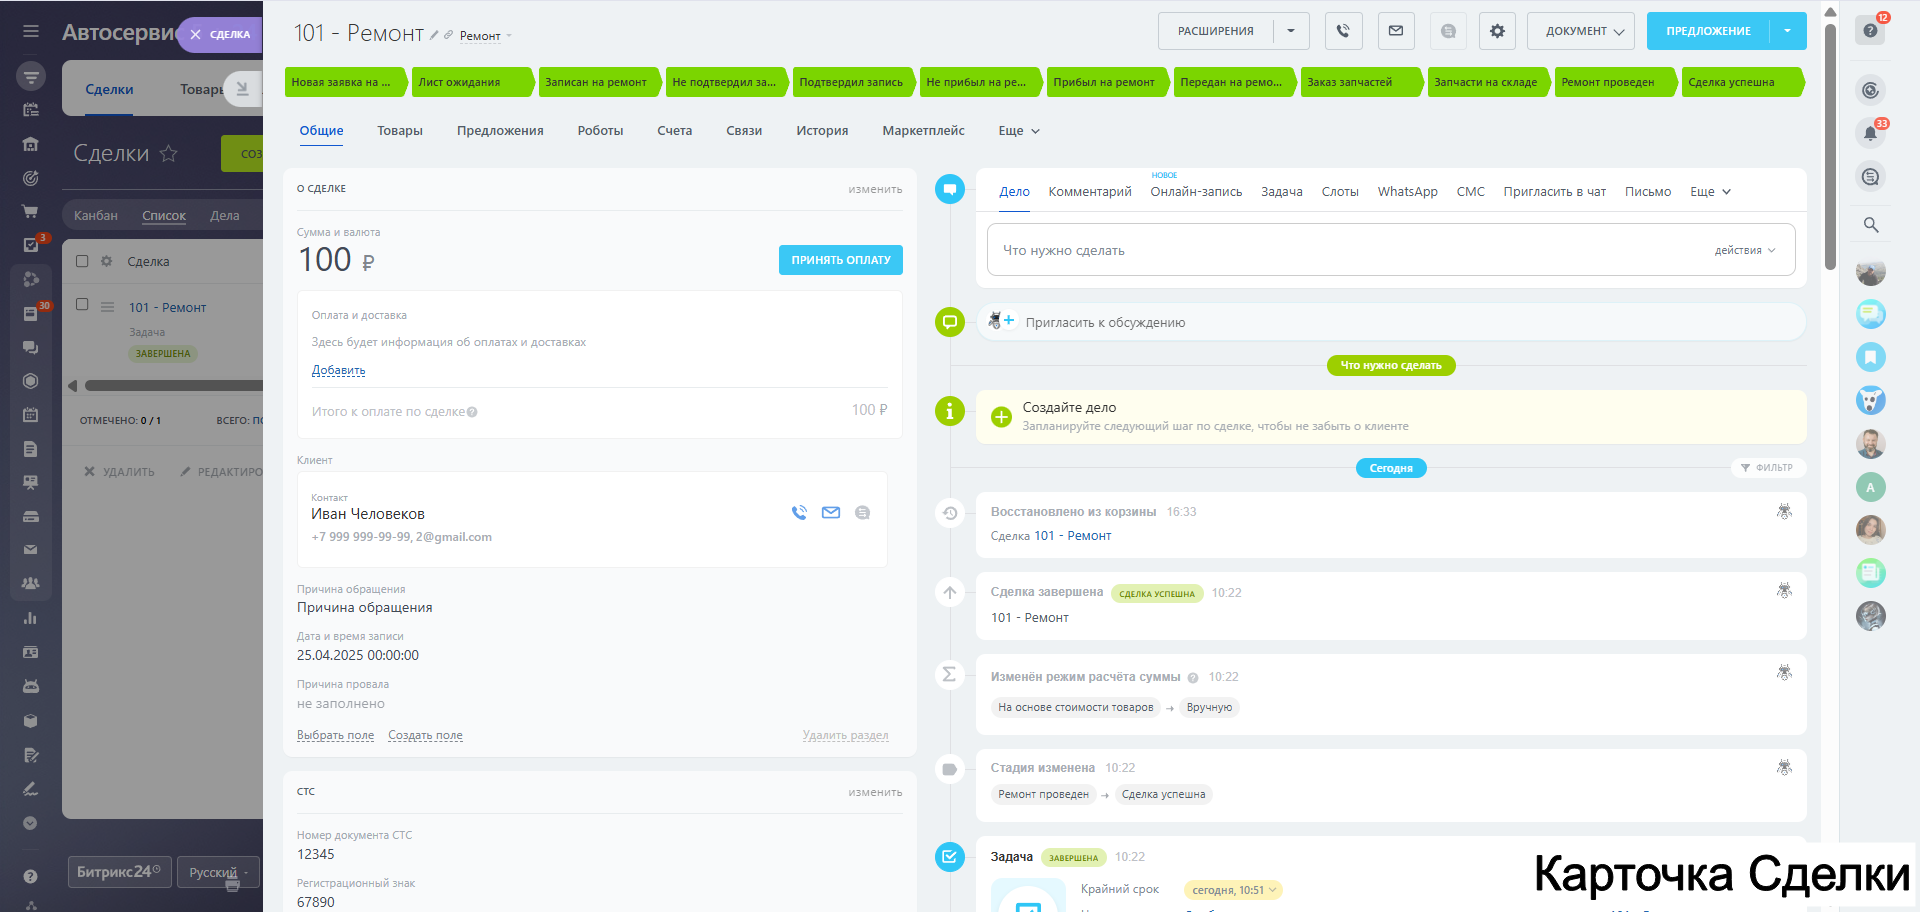
Task: Open notifications bell in right sidebar
Action: (x=1870, y=133)
